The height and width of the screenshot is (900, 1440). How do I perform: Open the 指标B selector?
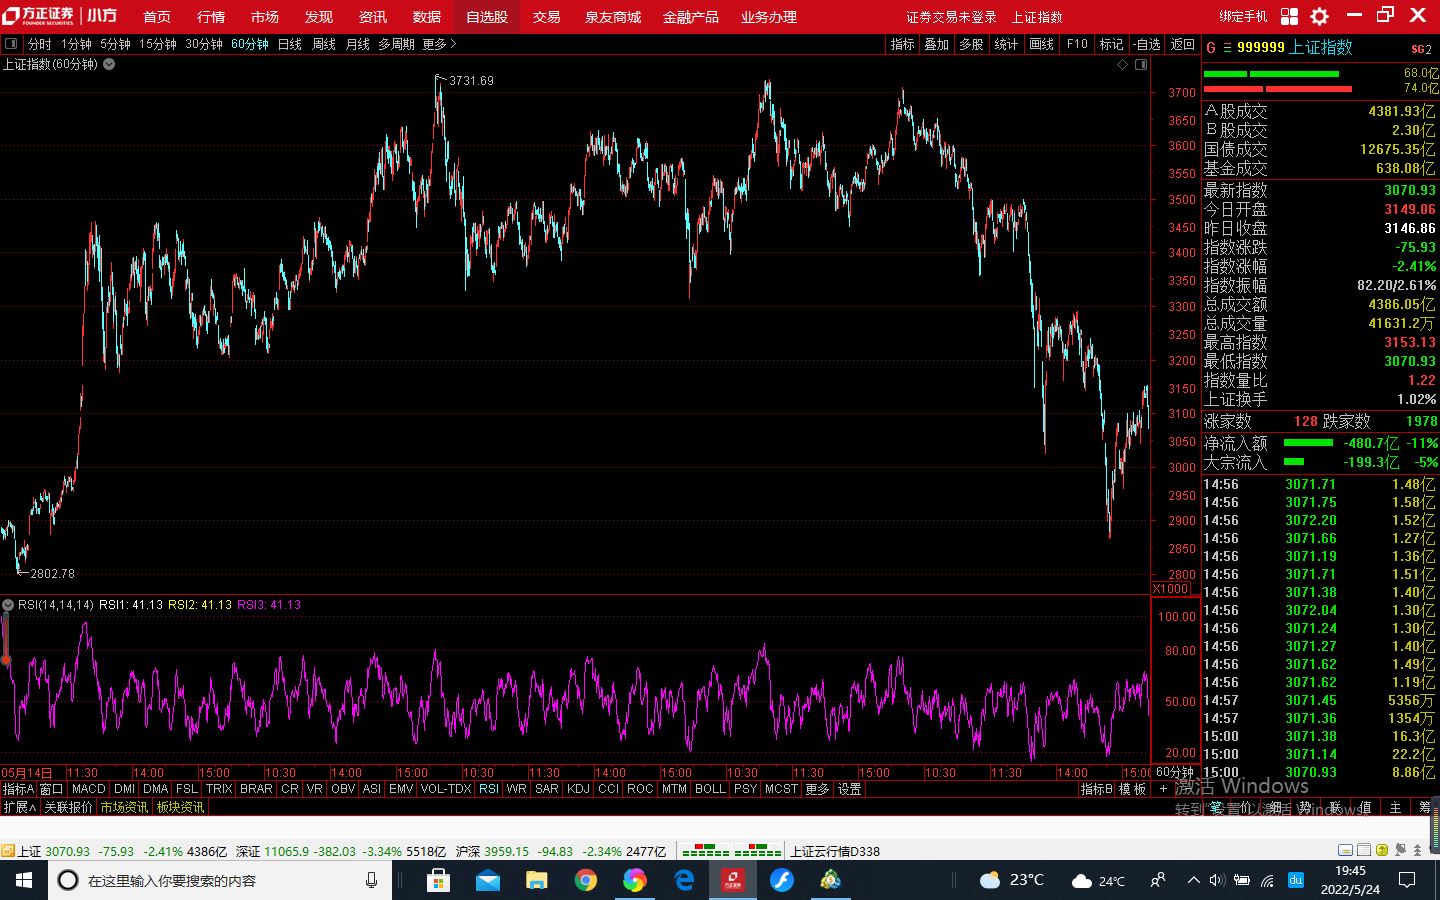1096,789
